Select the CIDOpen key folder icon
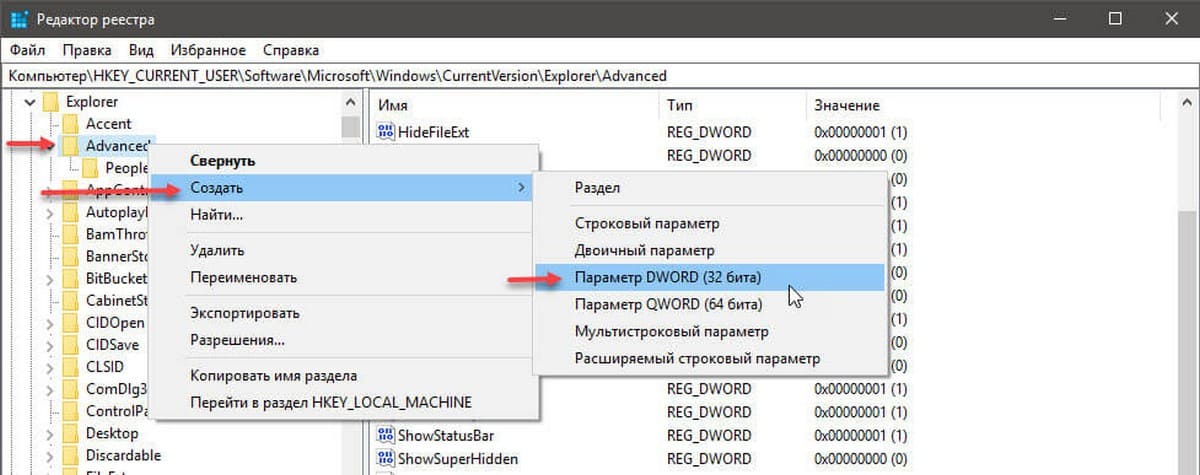This screenshot has height=475, width=1200. point(70,322)
